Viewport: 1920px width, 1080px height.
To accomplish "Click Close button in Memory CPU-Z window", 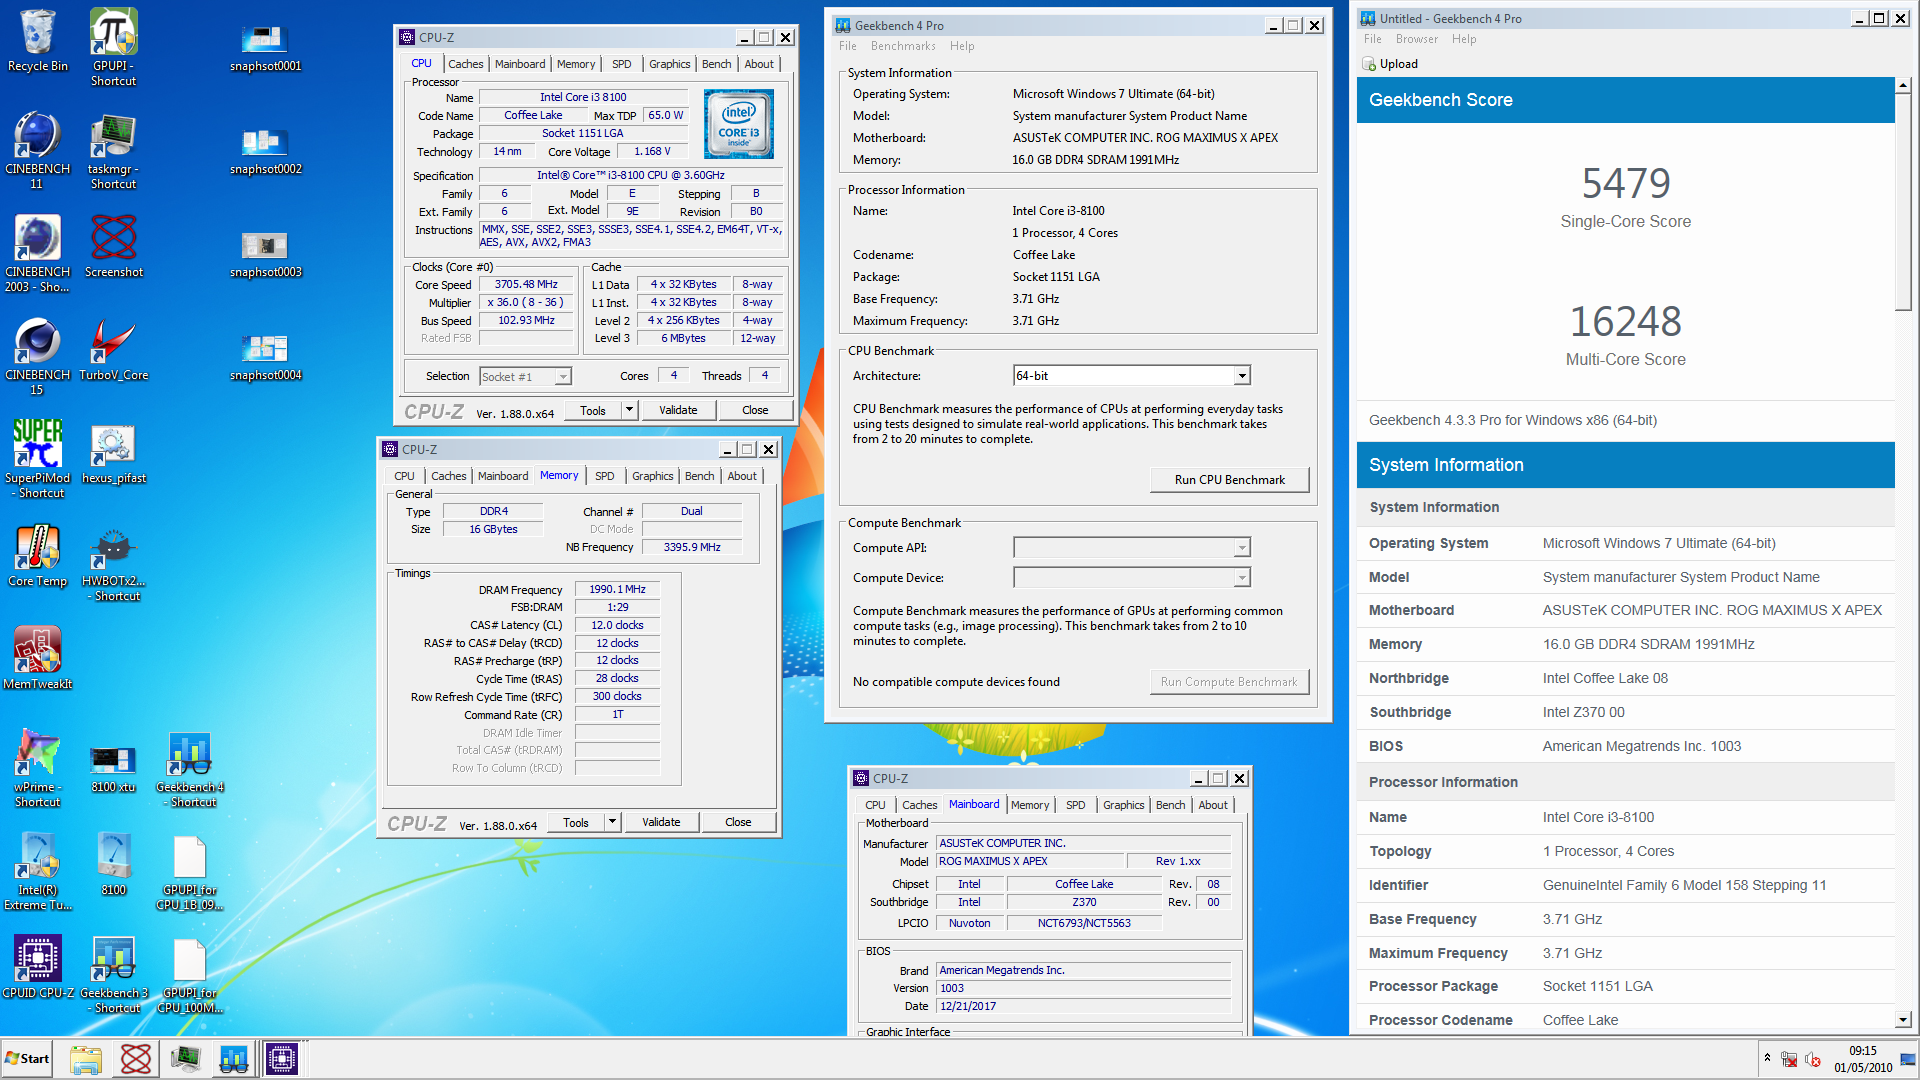I will (738, 822).
